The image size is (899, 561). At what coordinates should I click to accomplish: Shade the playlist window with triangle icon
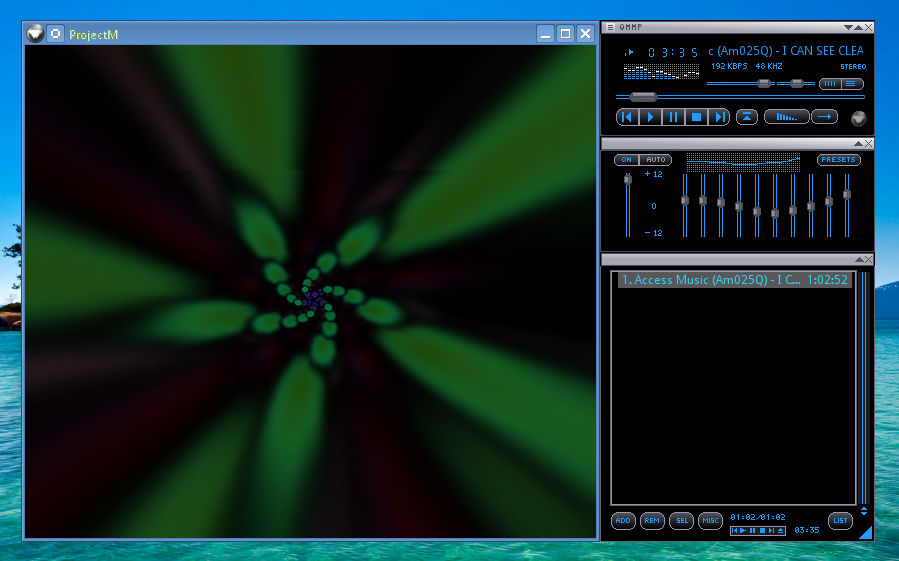tap(858, 260)
